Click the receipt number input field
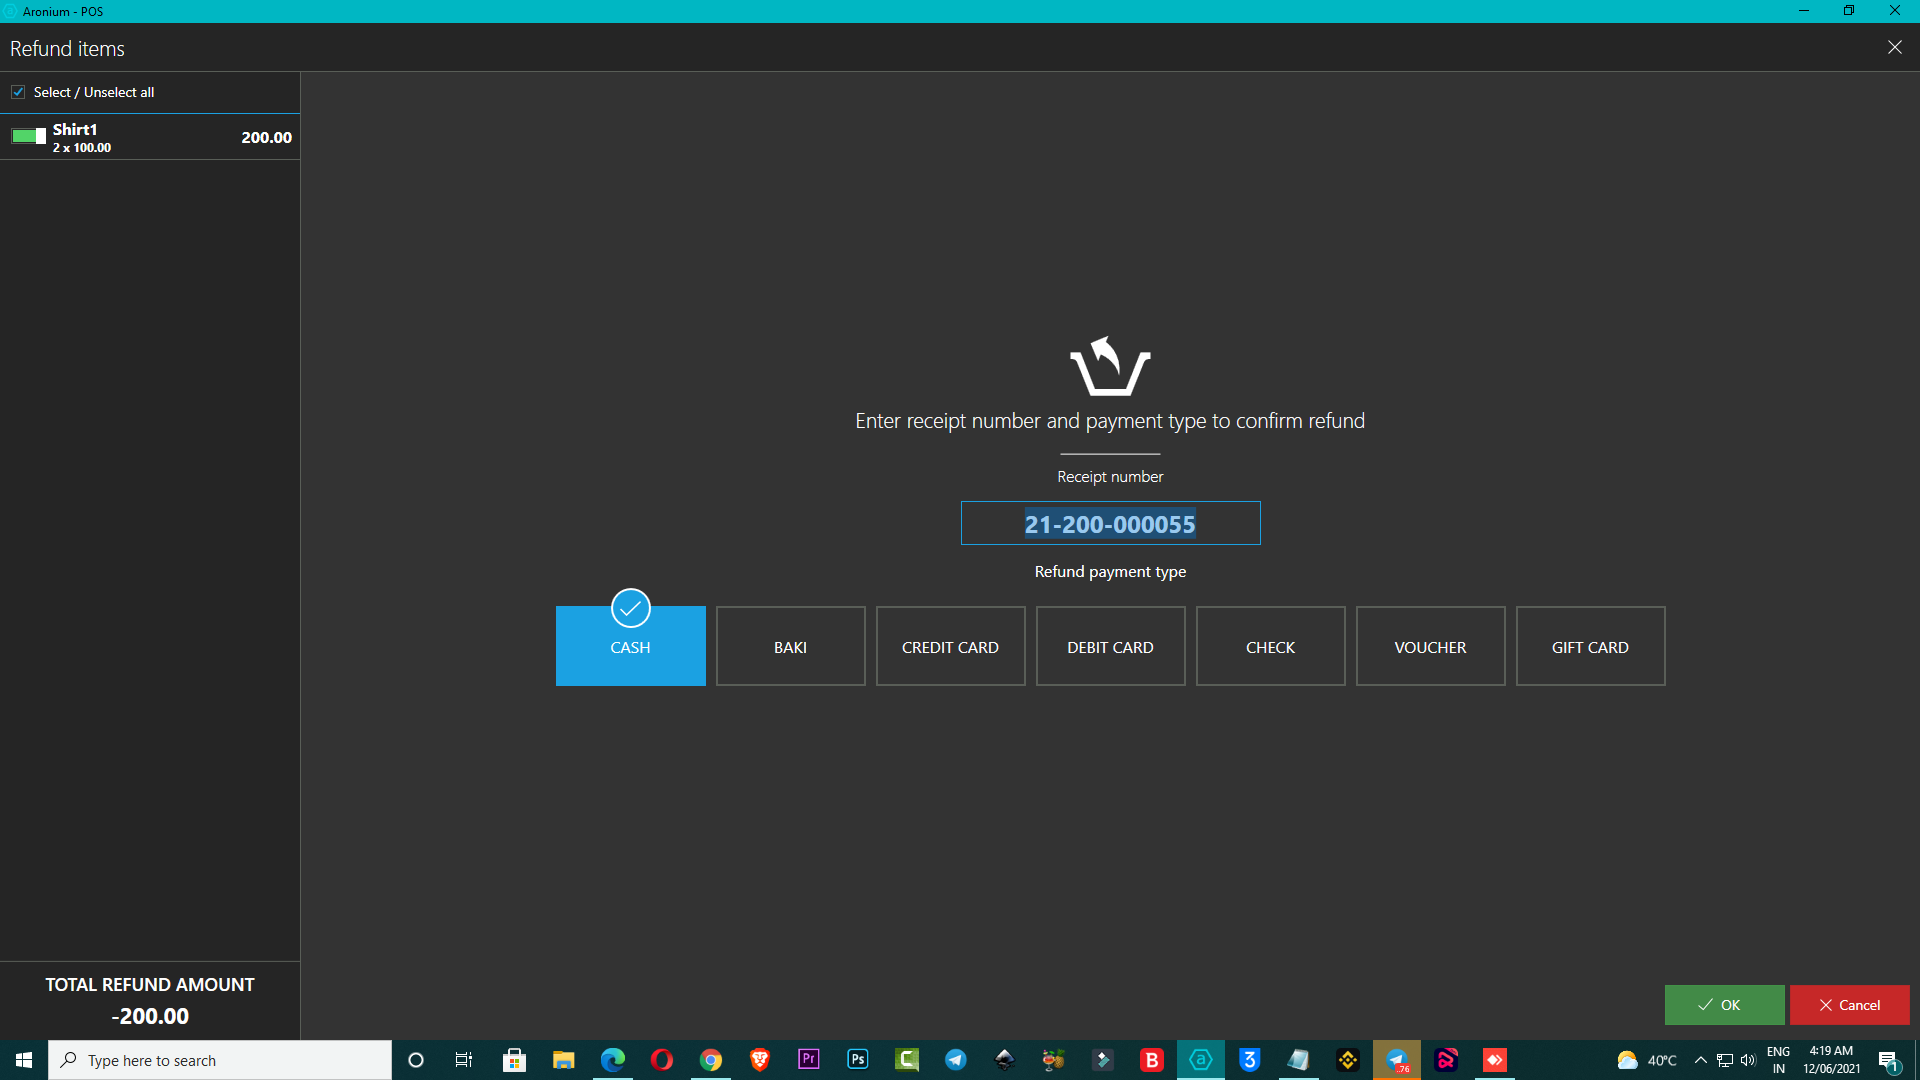The width and height of the screenshot is (1920, 1080). point(1110,523)
